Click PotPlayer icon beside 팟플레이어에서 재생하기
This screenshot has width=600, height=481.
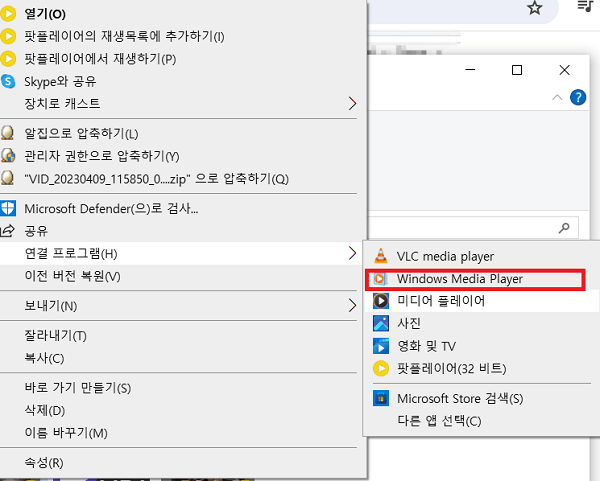(x=8, y=59)
